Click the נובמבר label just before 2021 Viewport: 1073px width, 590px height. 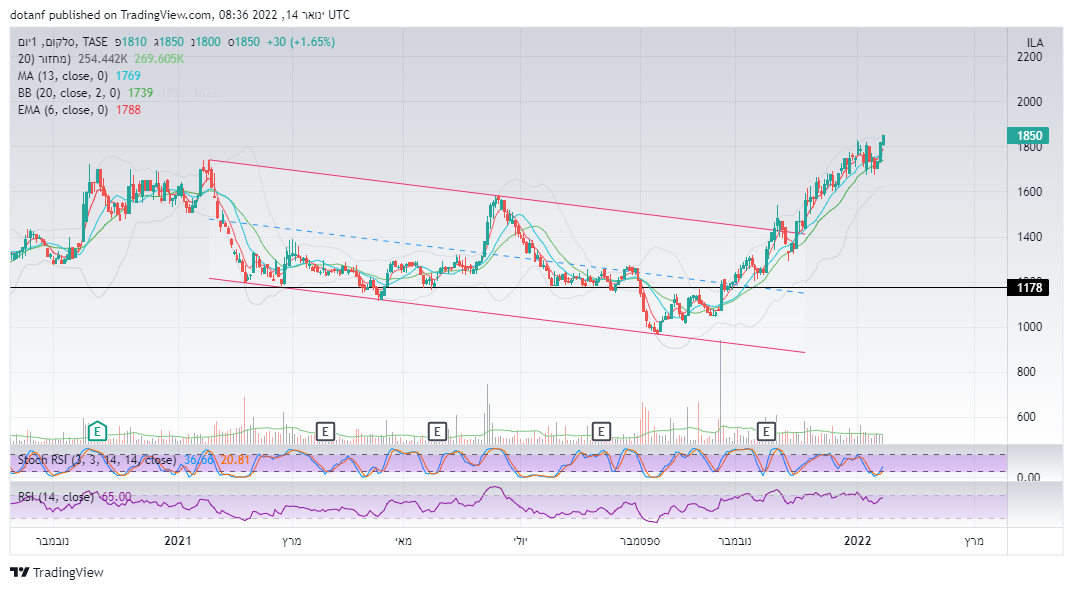point(52,541)
